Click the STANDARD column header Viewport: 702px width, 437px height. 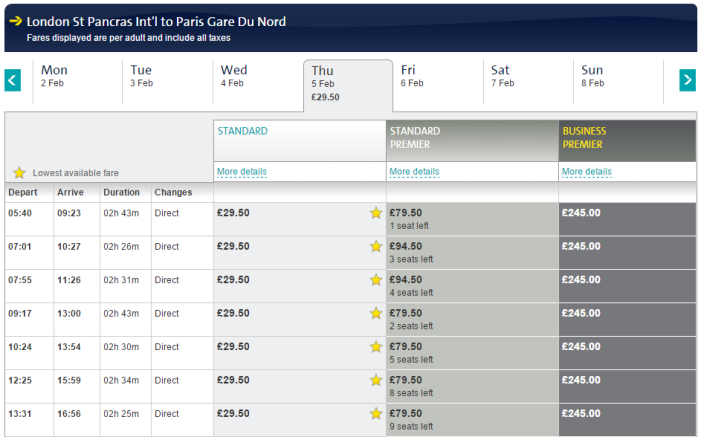(300, 141)
